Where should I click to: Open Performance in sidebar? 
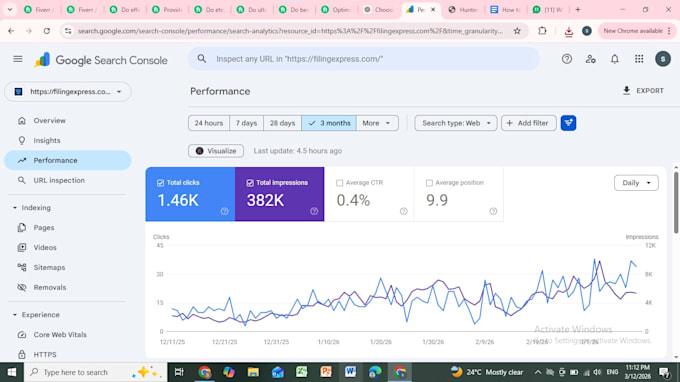tap(68, 160)
